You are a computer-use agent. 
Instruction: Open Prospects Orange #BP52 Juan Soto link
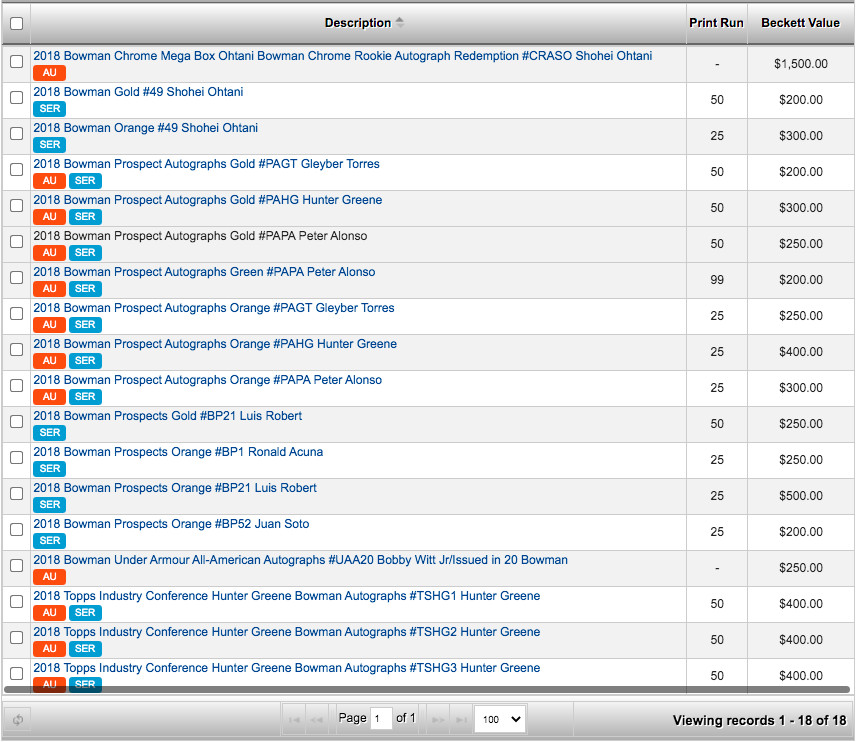171,524
